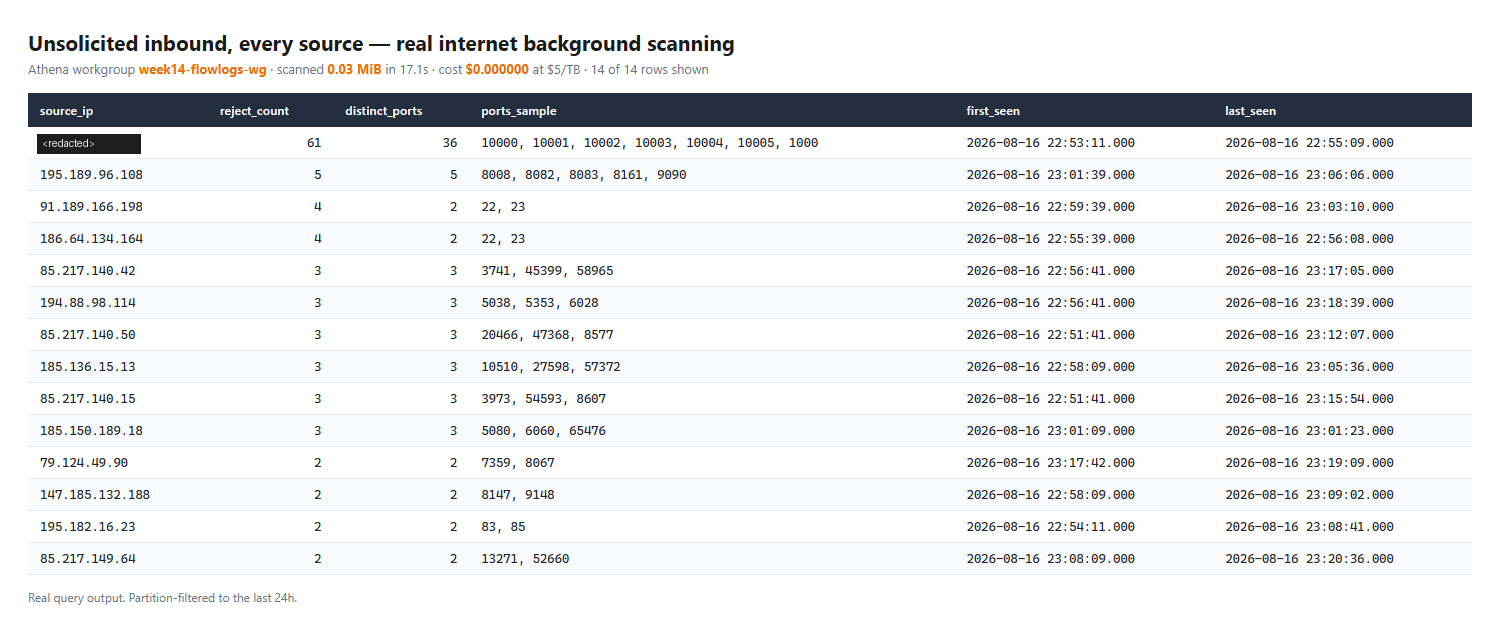Screen dimensions: 1500x633
Task: Click ports sample 10510, 27598, 57372
Action: click(x=551, y=367)
